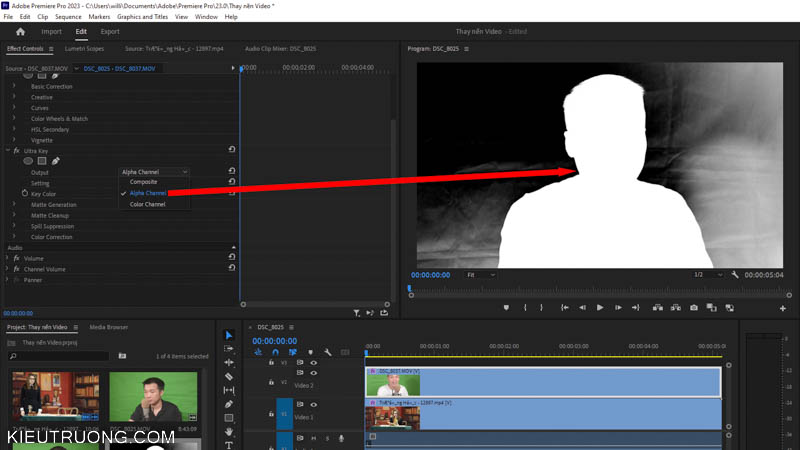
Task: Open Program monitor button editor plus icon
Action: [783, 308]
